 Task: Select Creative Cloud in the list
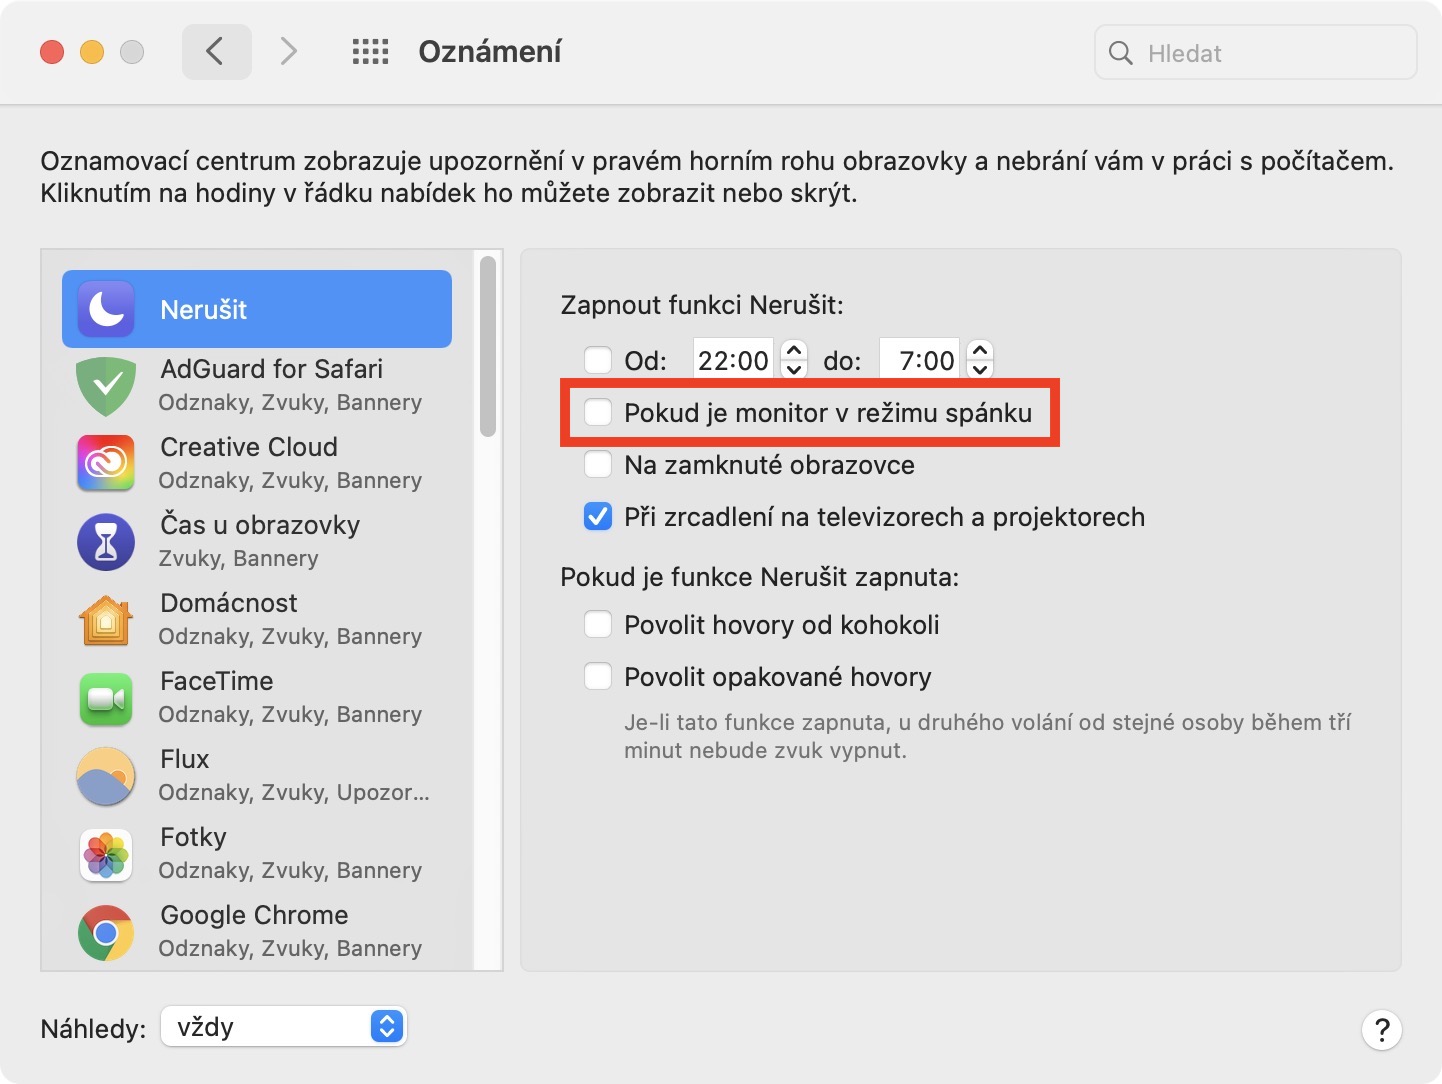click(x=257, y=464)
